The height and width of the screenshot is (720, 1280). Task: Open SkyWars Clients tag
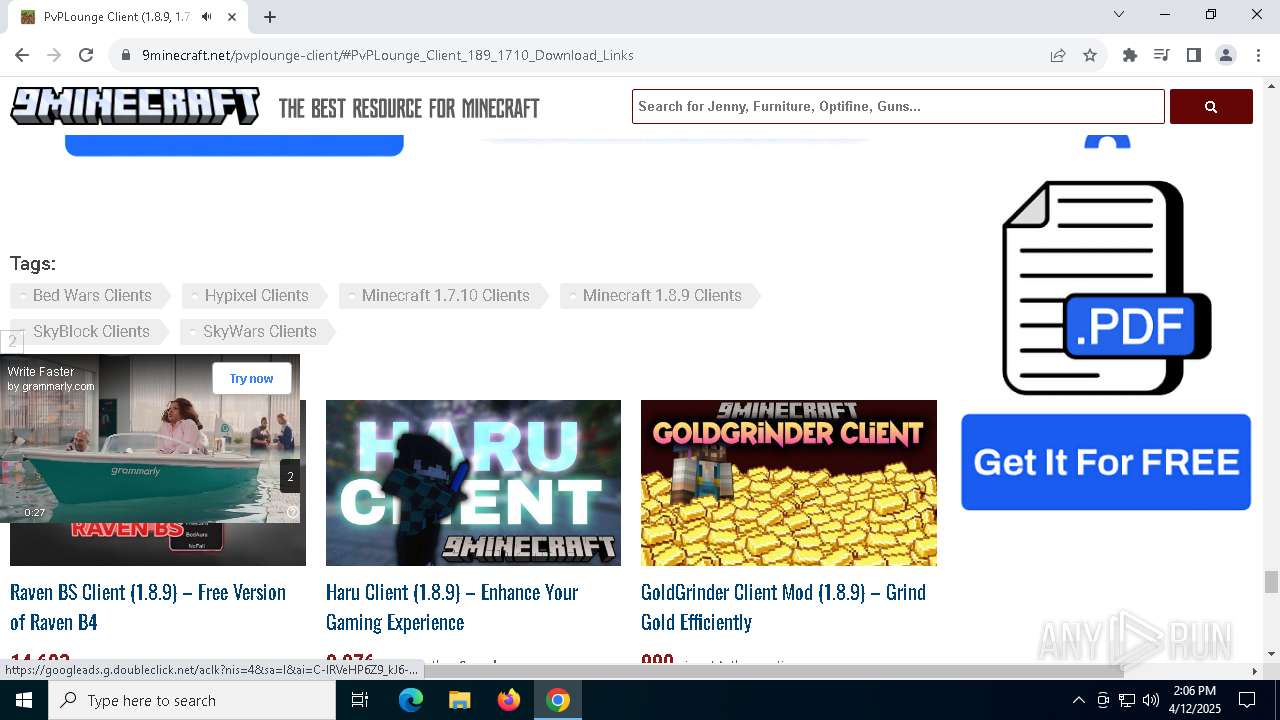pos(258,331)
